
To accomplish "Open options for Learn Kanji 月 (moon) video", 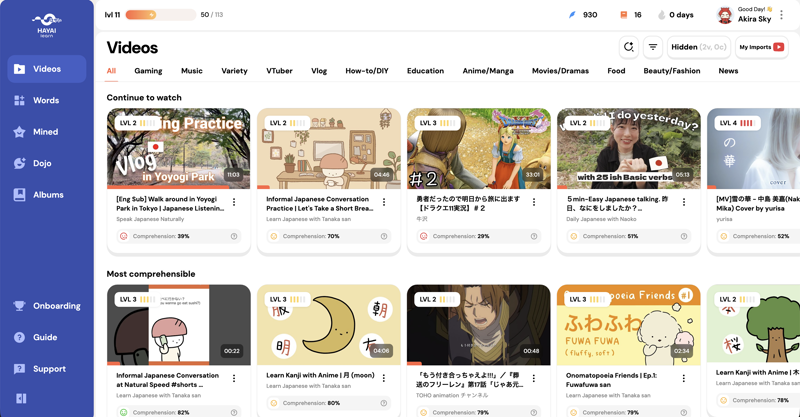I will [384, 379].
